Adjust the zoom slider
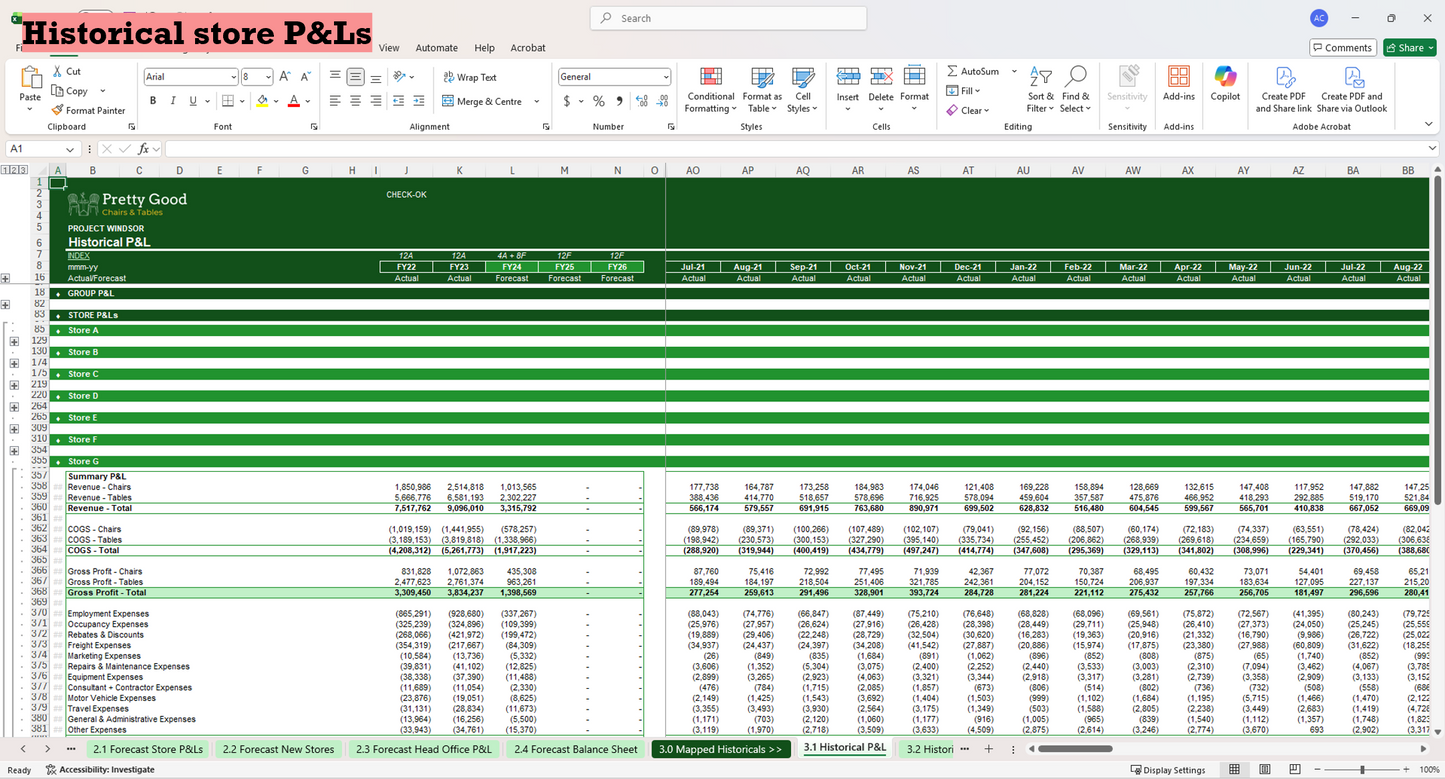The height and width of the screenshot is (779, 1445). [1361, 769]
